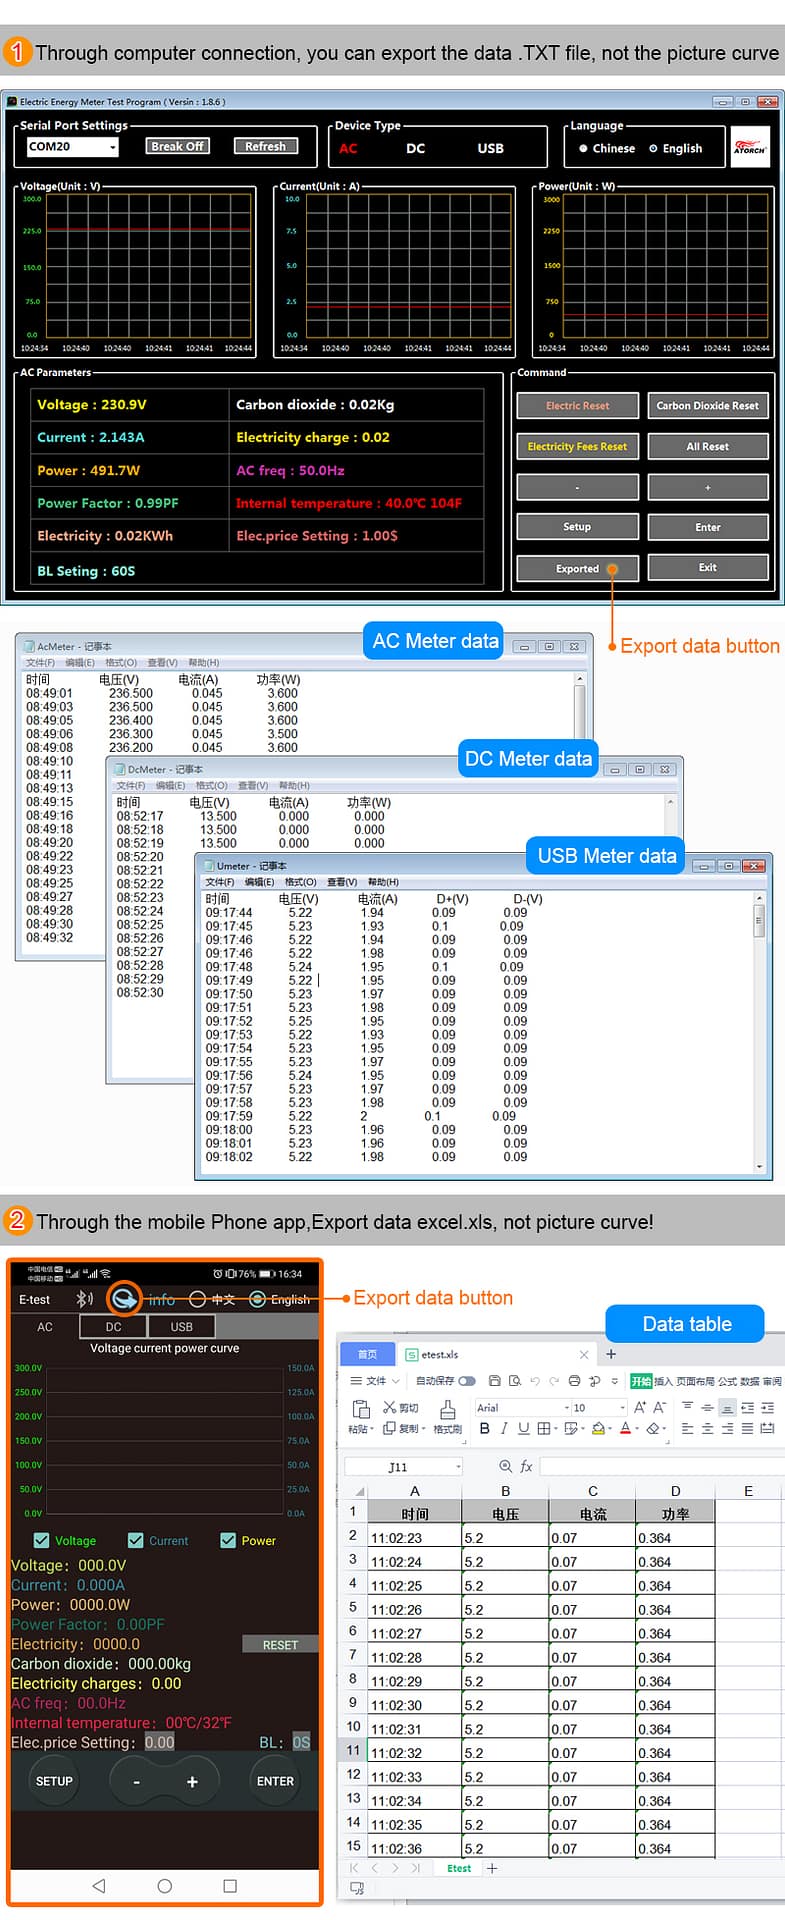The height and width of the screenshot is (1920, 785).
Task: Click the redo arrow in spreadsheet toolbar
Action: (554, 1381)
